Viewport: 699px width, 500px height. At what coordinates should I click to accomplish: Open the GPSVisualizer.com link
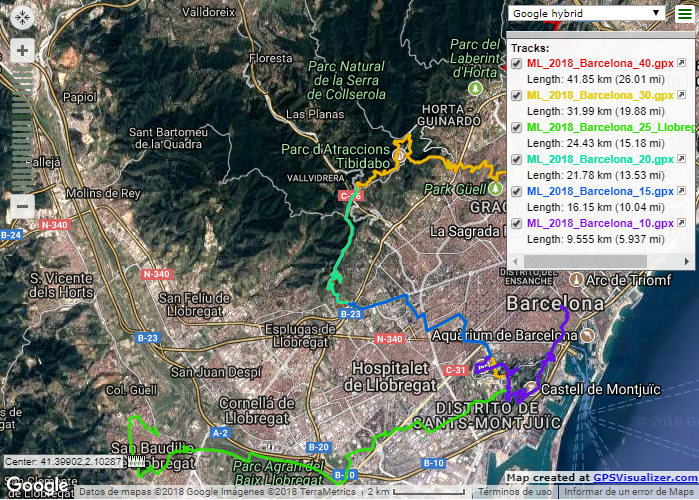[645, 479]
